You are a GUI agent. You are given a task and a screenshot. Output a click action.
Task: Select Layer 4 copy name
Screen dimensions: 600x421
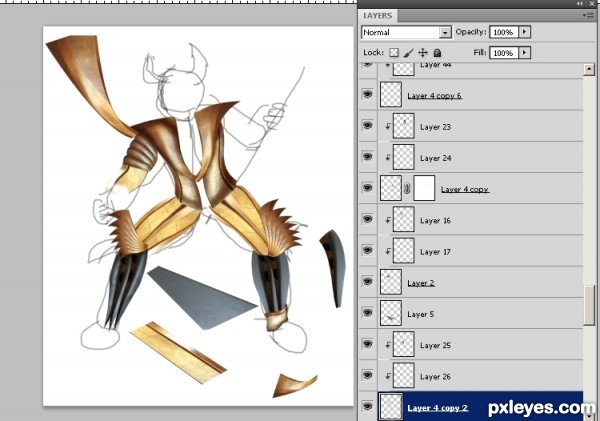click(x=465, y=189)
